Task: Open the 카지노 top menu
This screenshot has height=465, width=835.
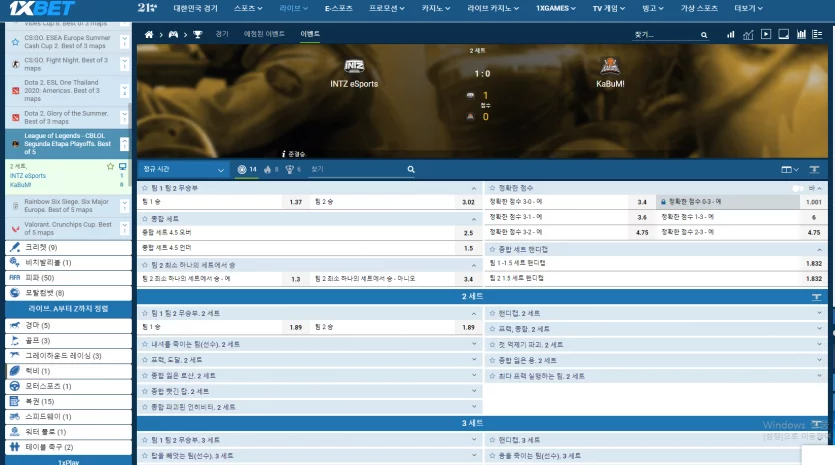Action: [x=436, y=8]
